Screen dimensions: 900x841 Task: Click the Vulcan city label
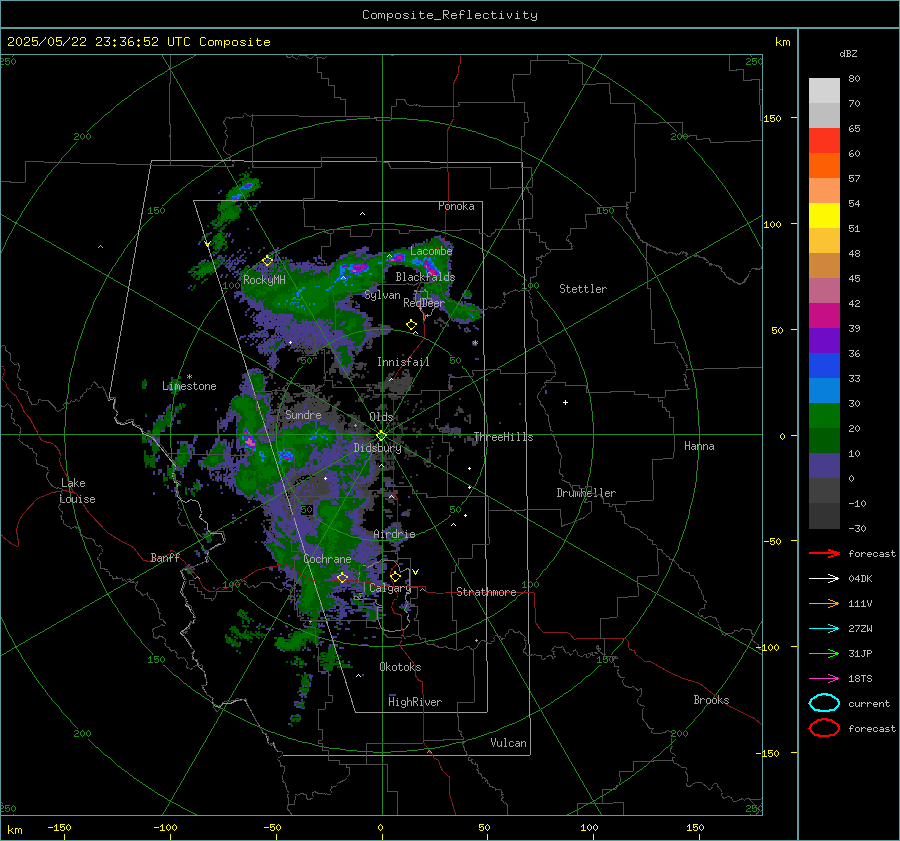(x=508, y=743)
